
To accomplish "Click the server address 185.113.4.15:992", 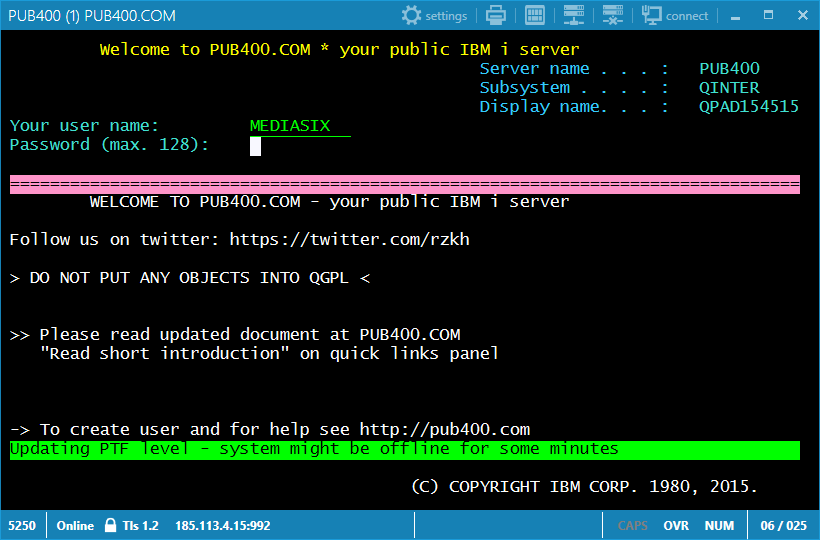I will coord(223,525).
